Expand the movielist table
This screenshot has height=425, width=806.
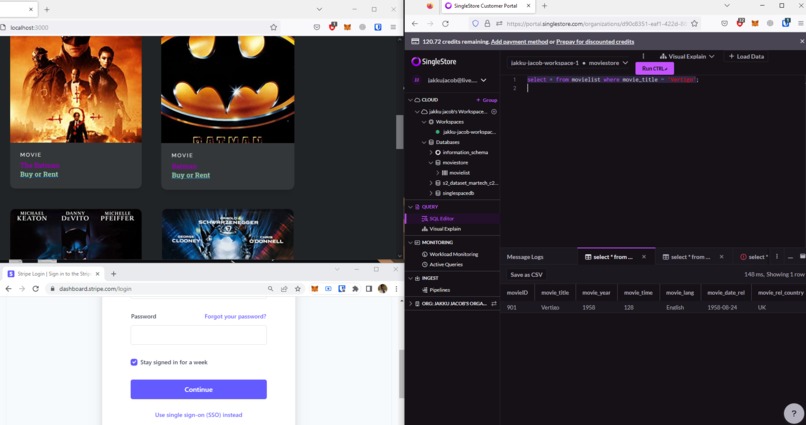coord(437,173)
